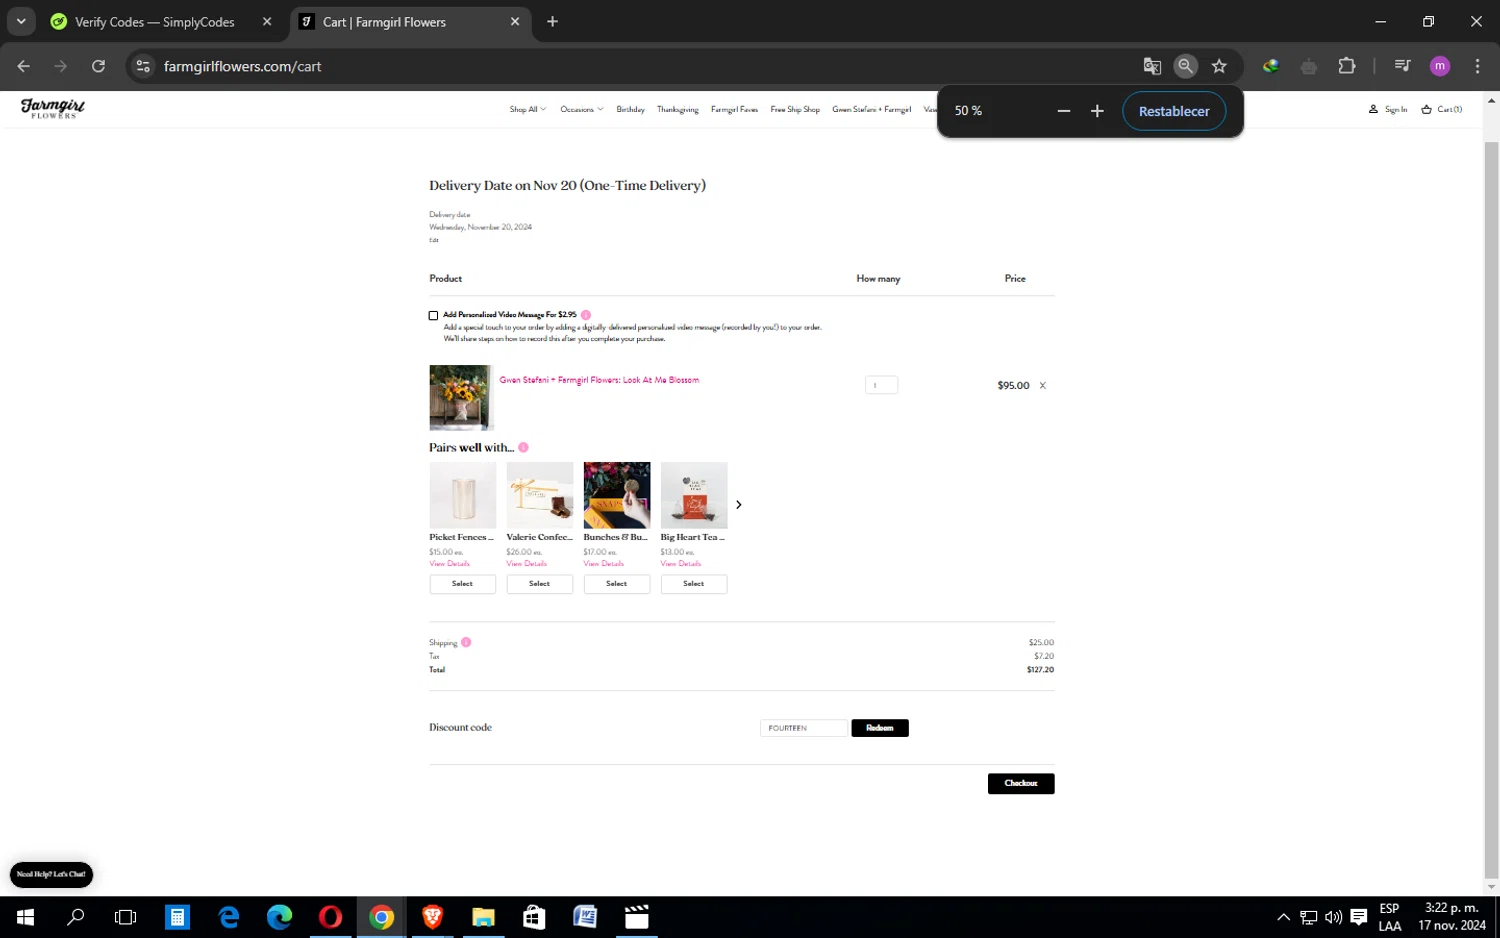Click the info icon next to Shipping
This screenshot has height=938, width=1500.
[x=466, y=642]
